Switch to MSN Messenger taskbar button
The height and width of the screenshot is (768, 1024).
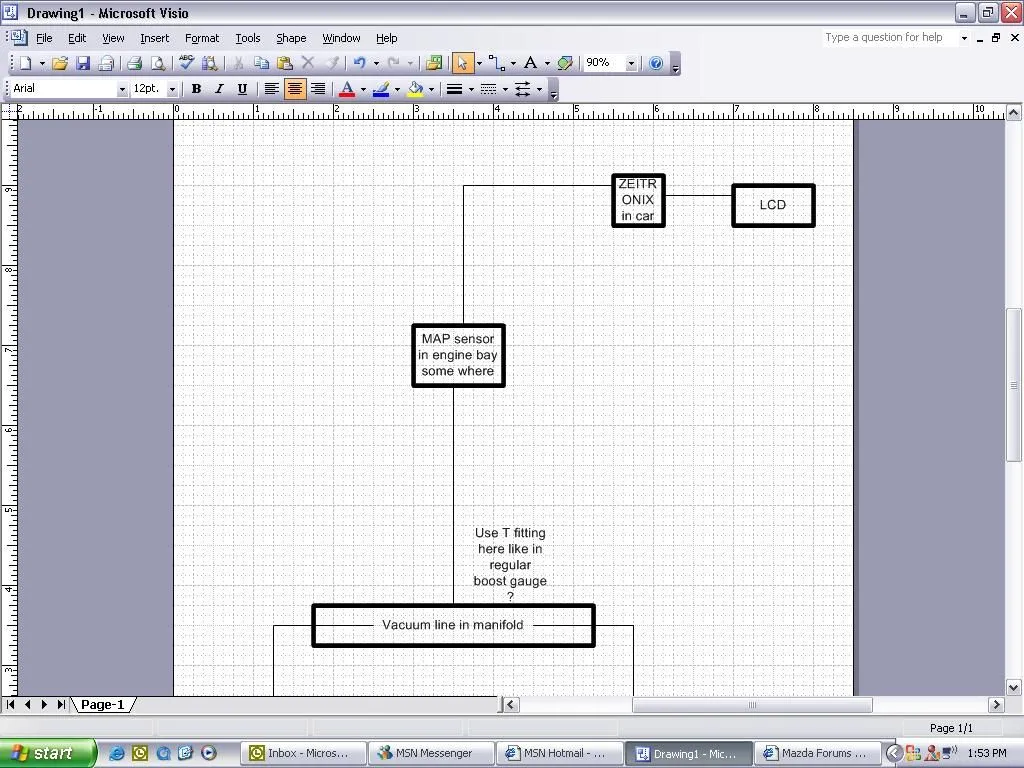point(431,753)
